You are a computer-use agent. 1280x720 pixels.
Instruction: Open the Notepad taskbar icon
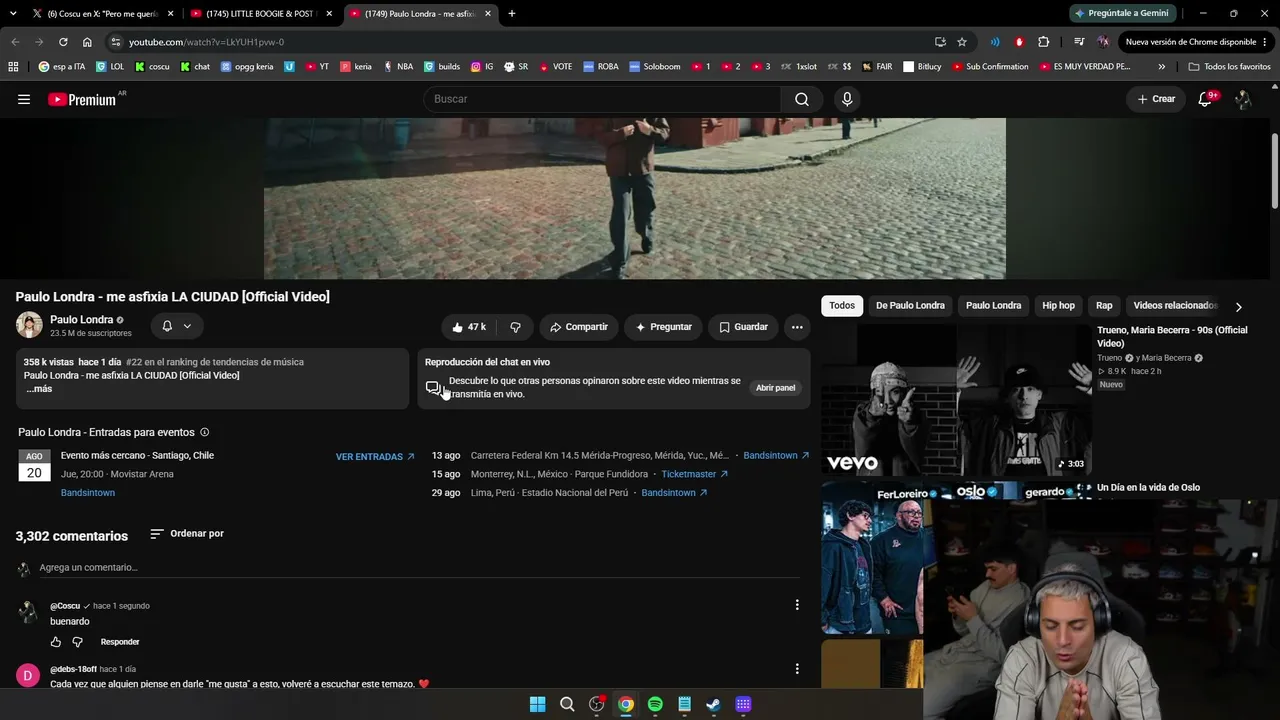pos(684,704)
